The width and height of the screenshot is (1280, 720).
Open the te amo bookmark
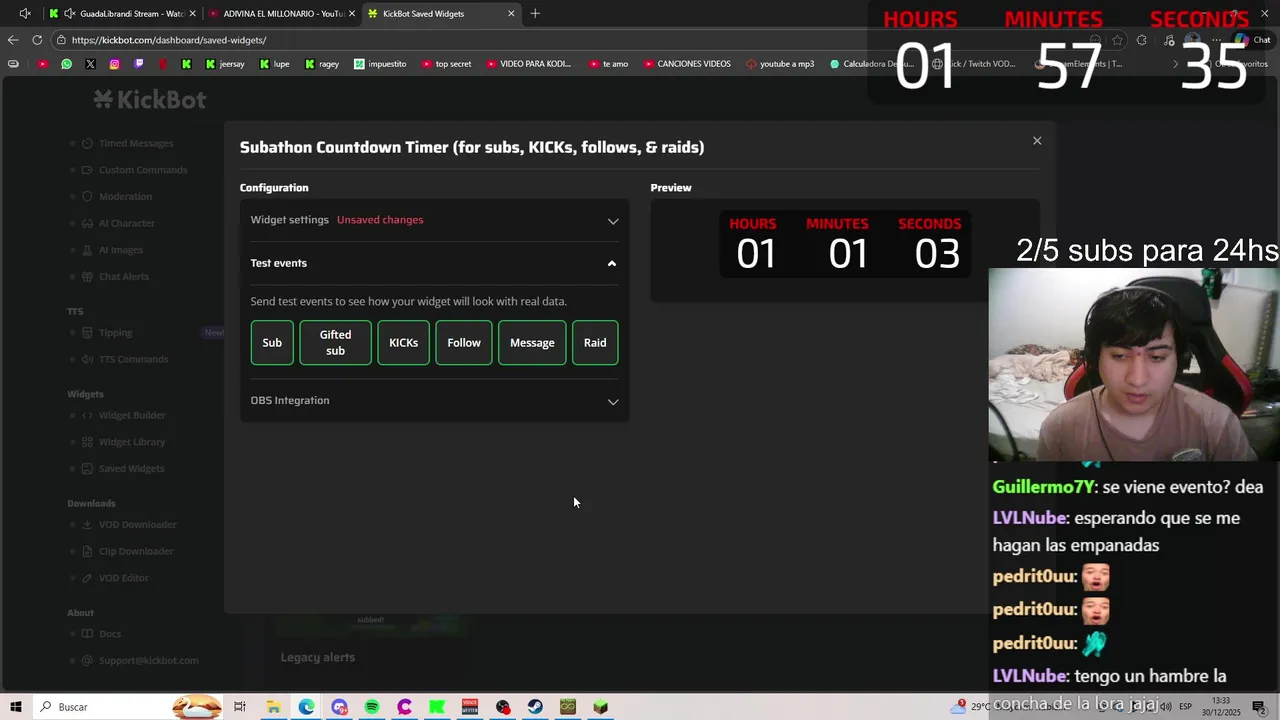608,64
